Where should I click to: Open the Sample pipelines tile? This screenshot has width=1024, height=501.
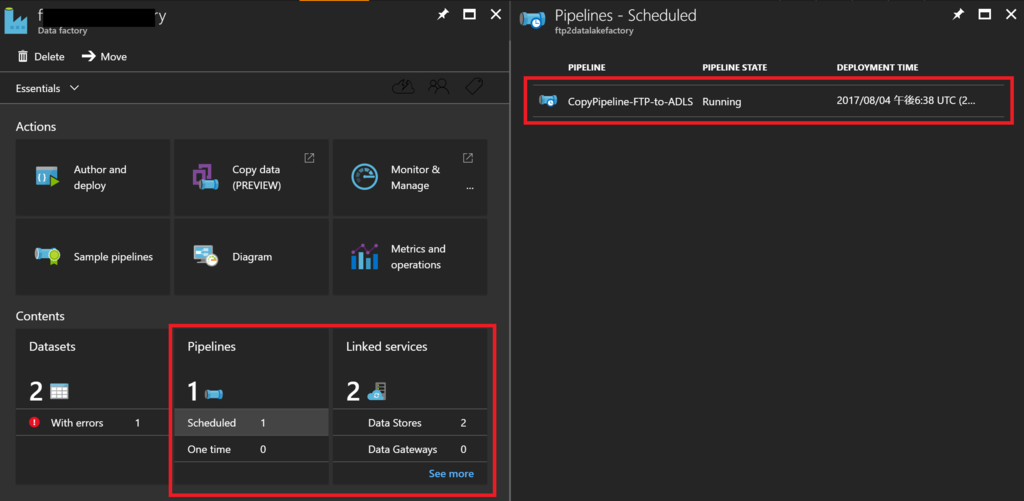coord(93,257)
